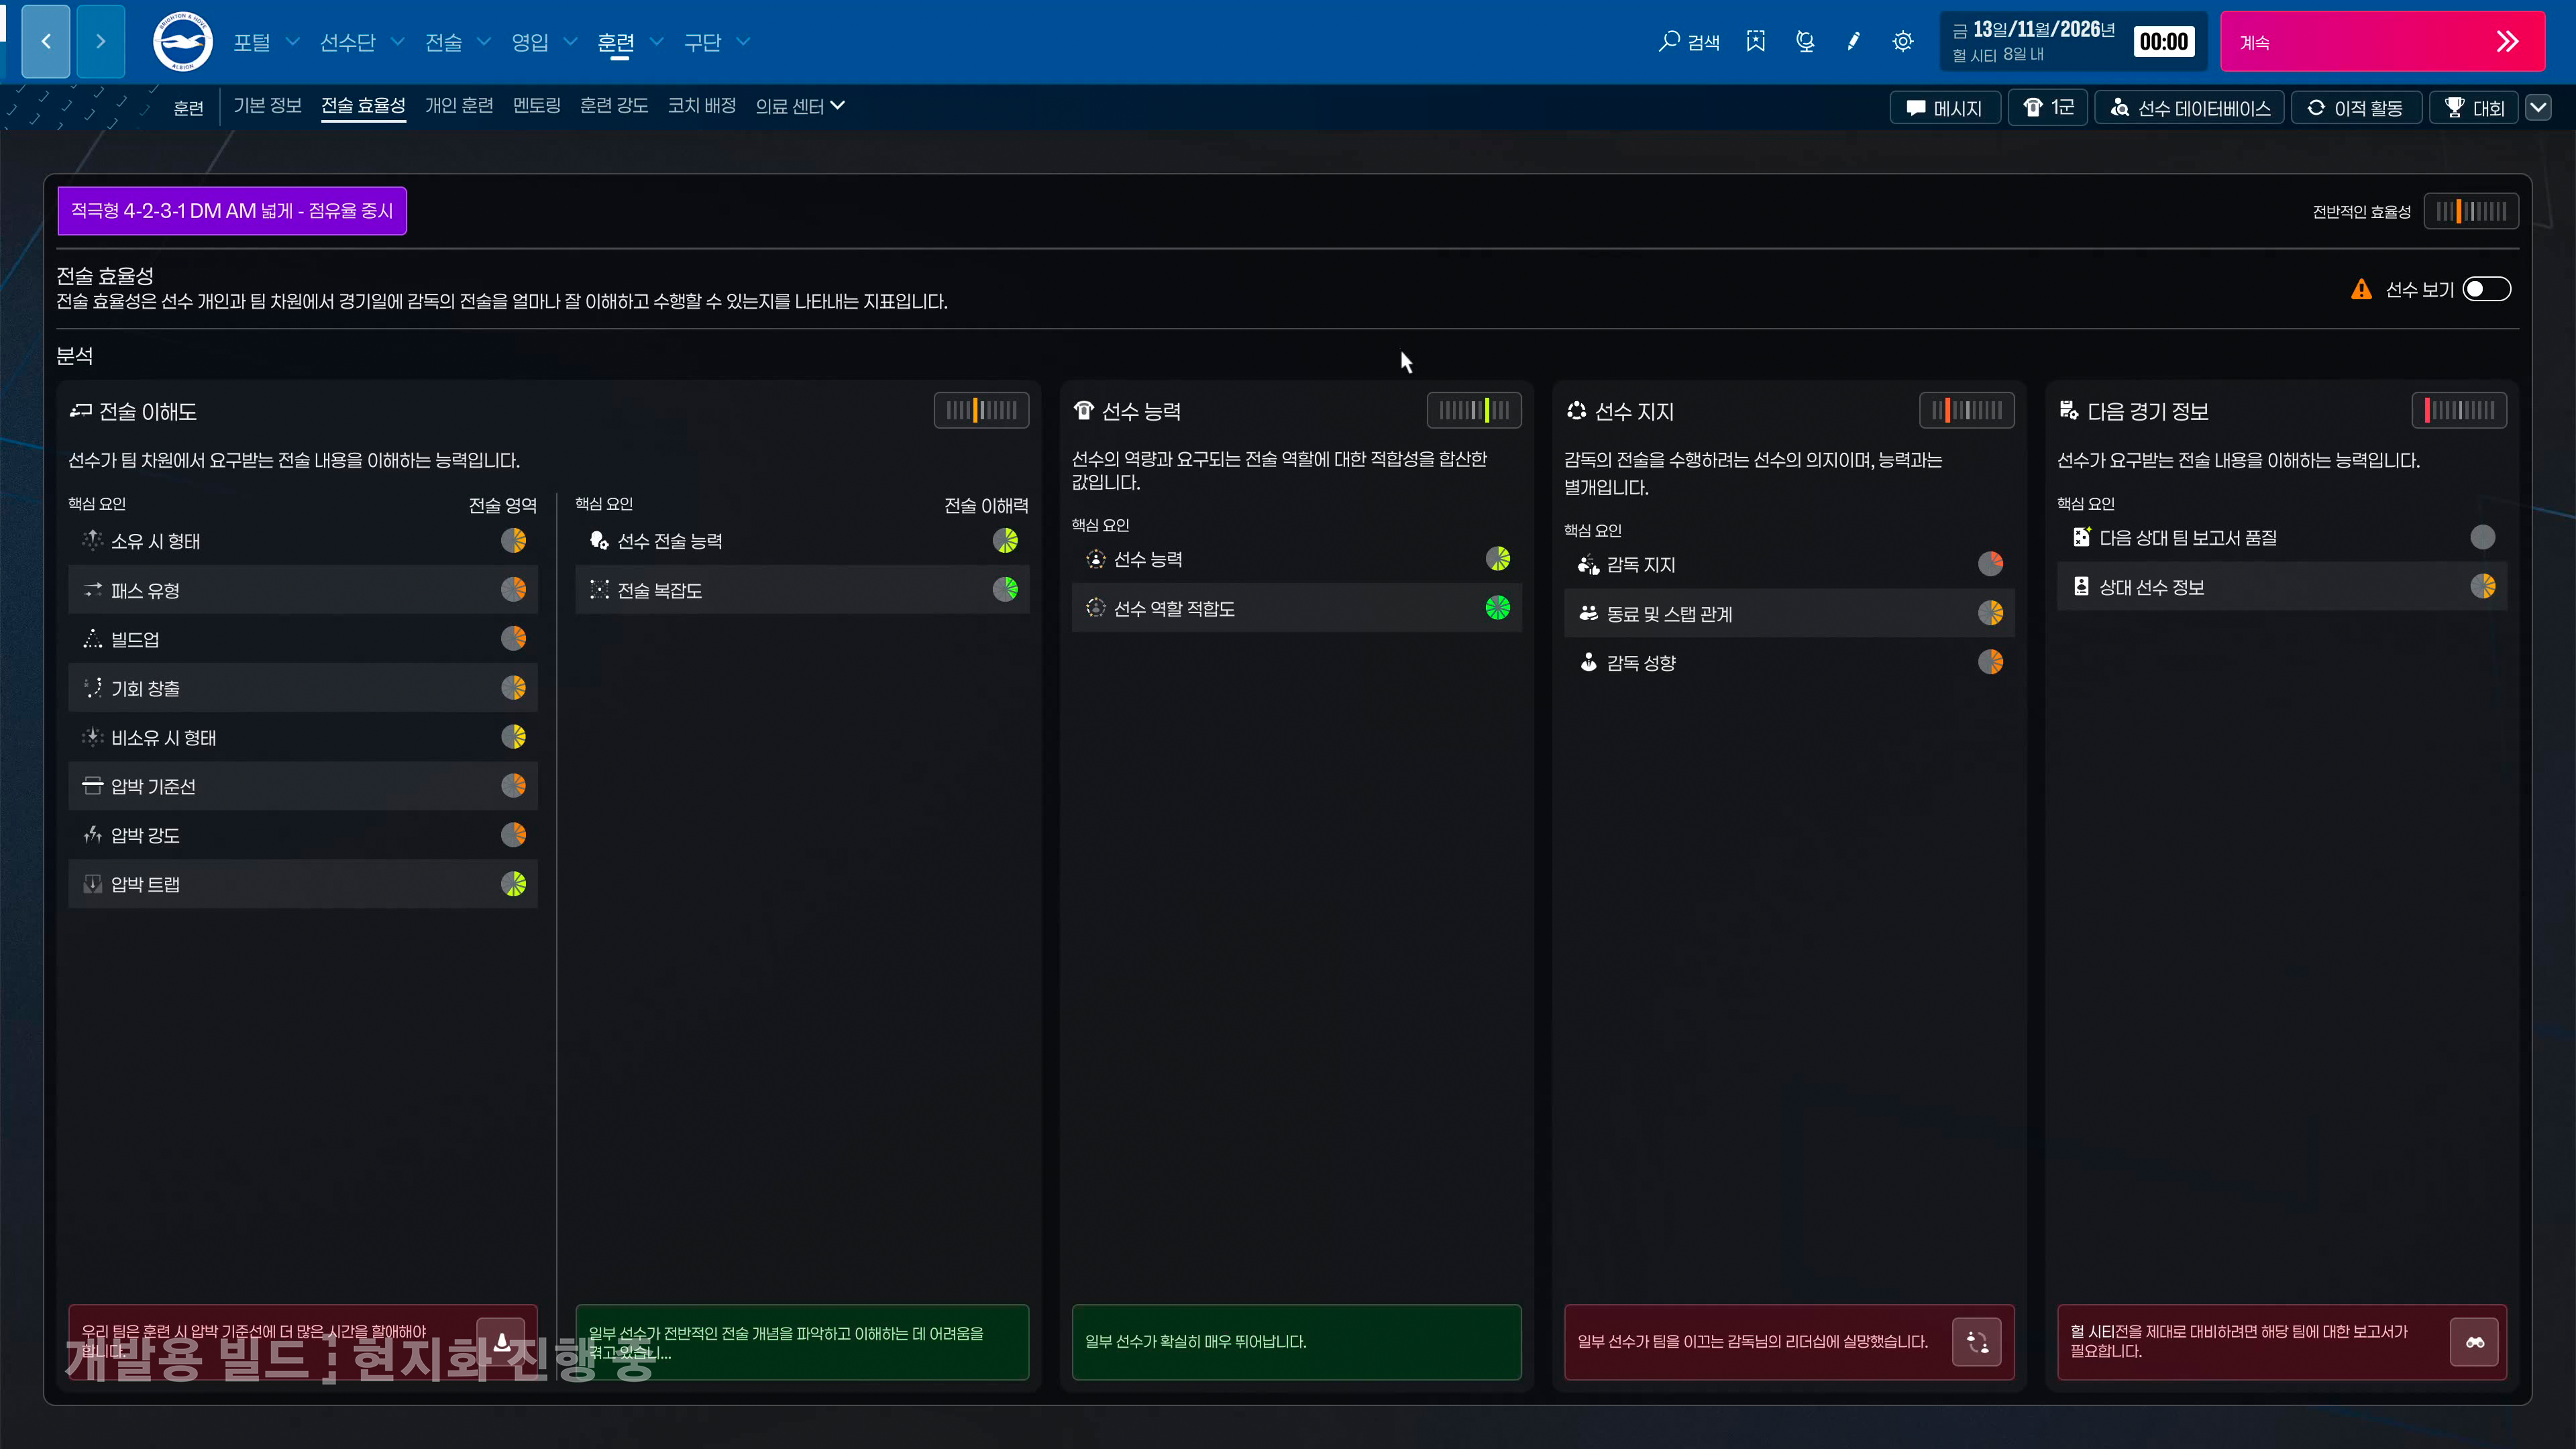Click the icon in manager leadership advice box
The width and height of the screenshot is (2576, 1449).
pyautogui.click(x=1977, y=1342)
